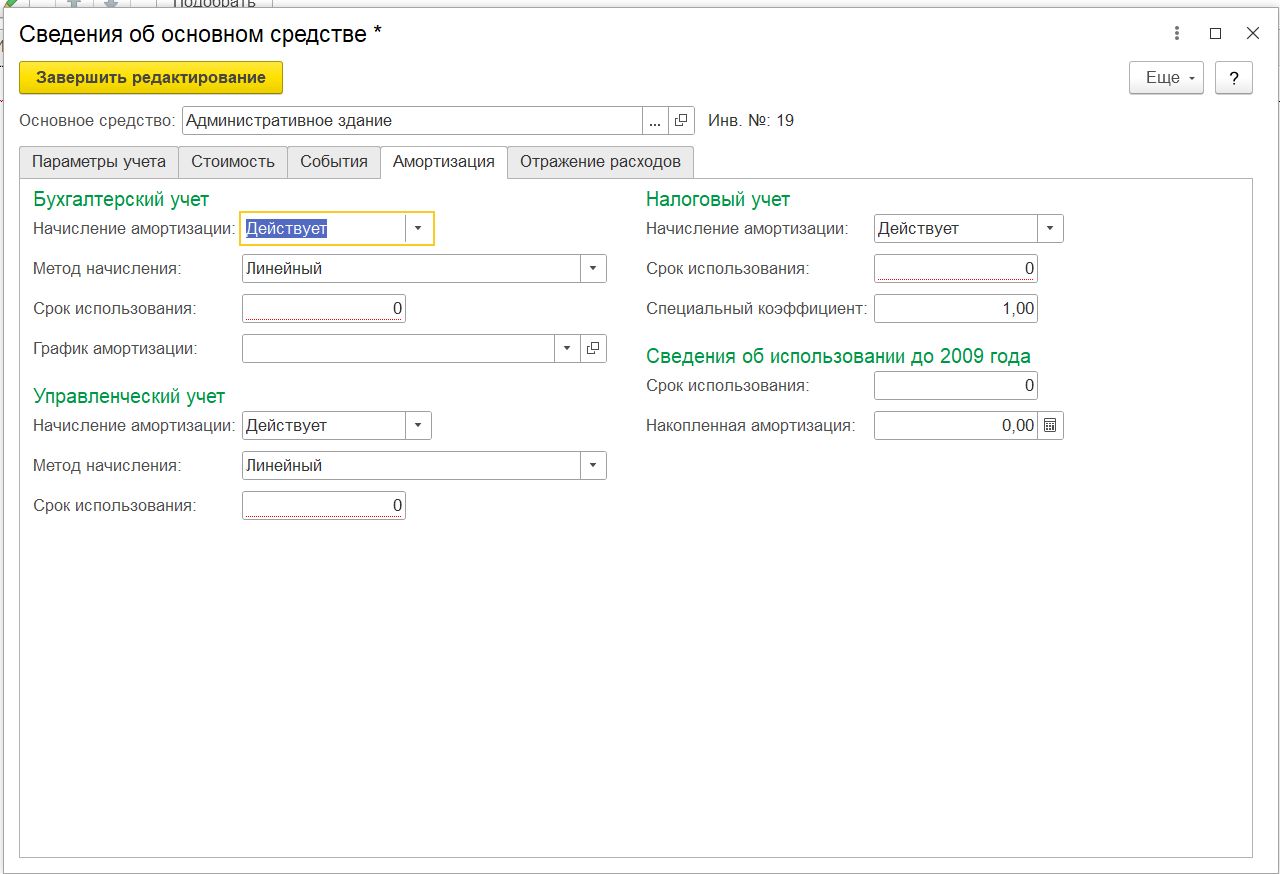Click ellipsis selector for Основное средство
Screen dimensions: 1280x874
[655, 121]
